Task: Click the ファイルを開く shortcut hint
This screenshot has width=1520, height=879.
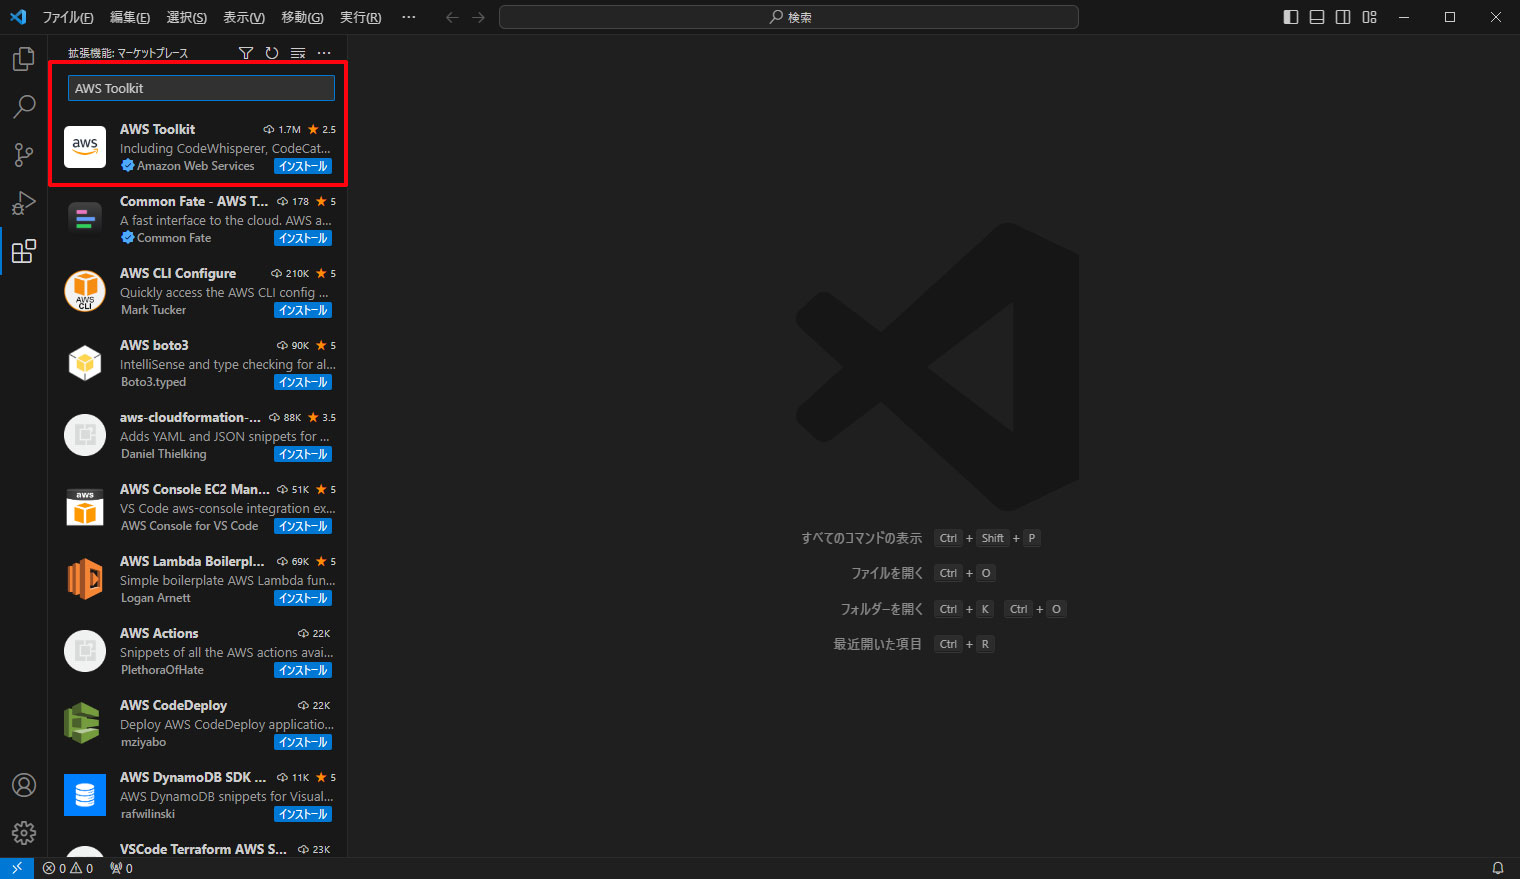Action: tap(887, 573)
